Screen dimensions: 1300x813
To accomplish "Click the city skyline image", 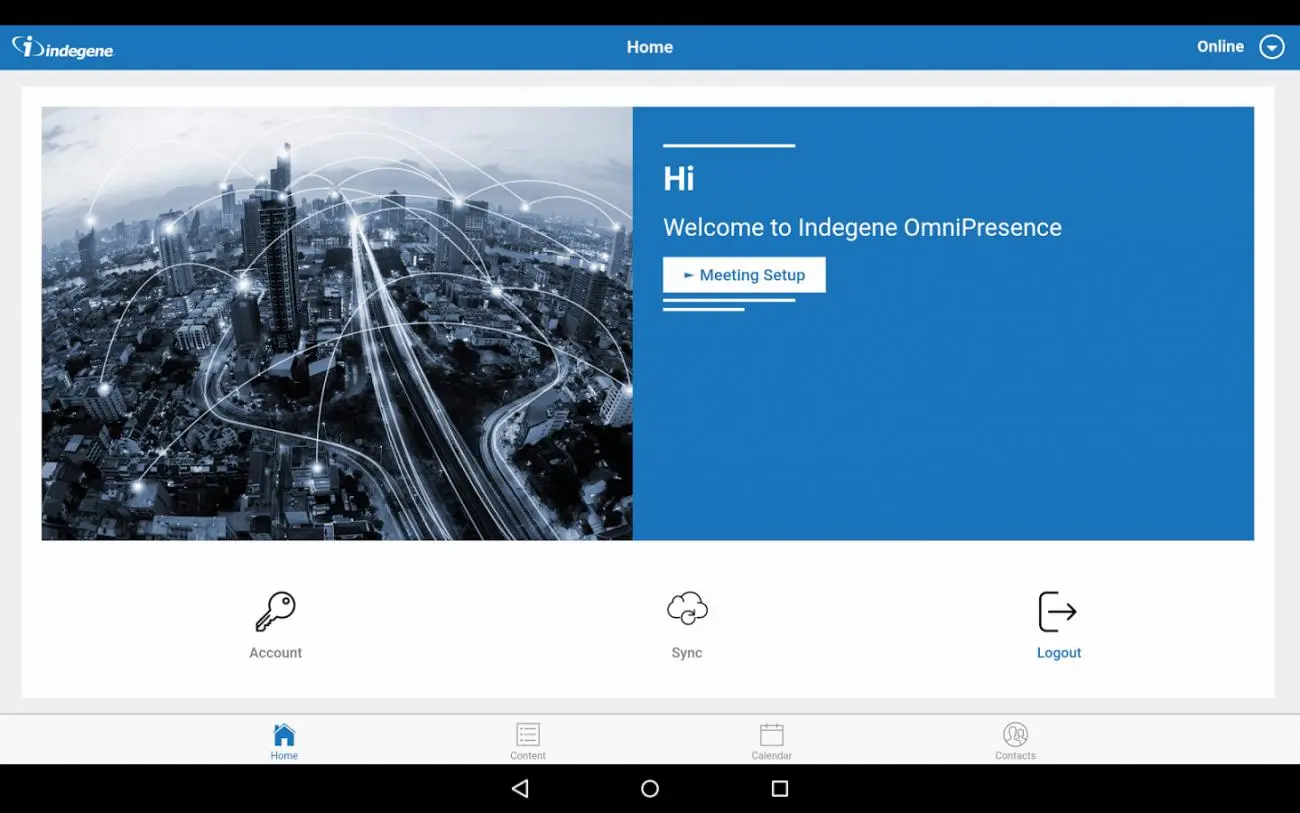I will pos(337,323).
